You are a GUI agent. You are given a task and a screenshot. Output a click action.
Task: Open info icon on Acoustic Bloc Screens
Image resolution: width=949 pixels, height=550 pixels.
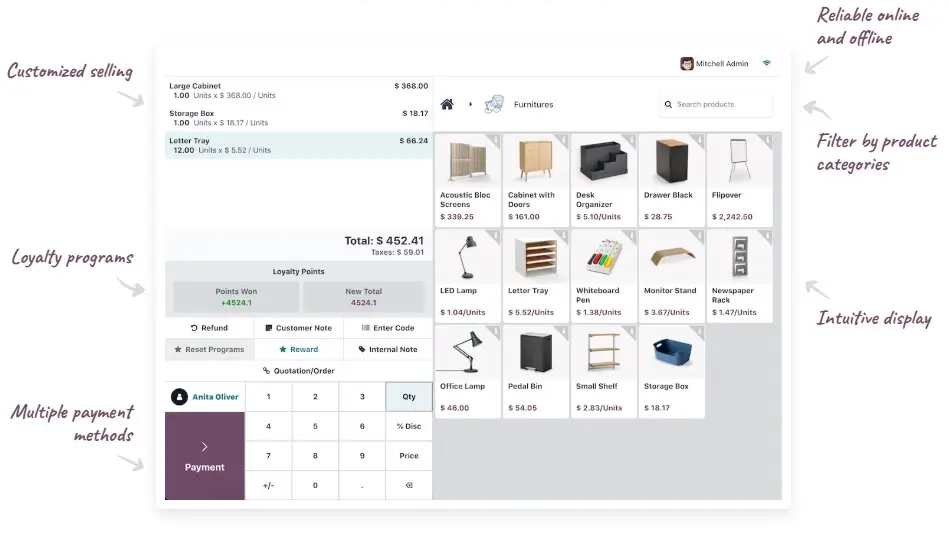pos(494,140)
